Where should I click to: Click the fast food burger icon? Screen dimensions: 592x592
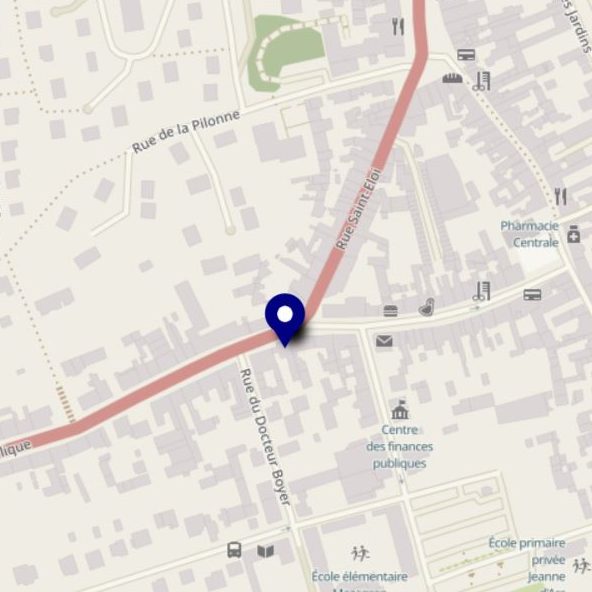click(390, 311)
